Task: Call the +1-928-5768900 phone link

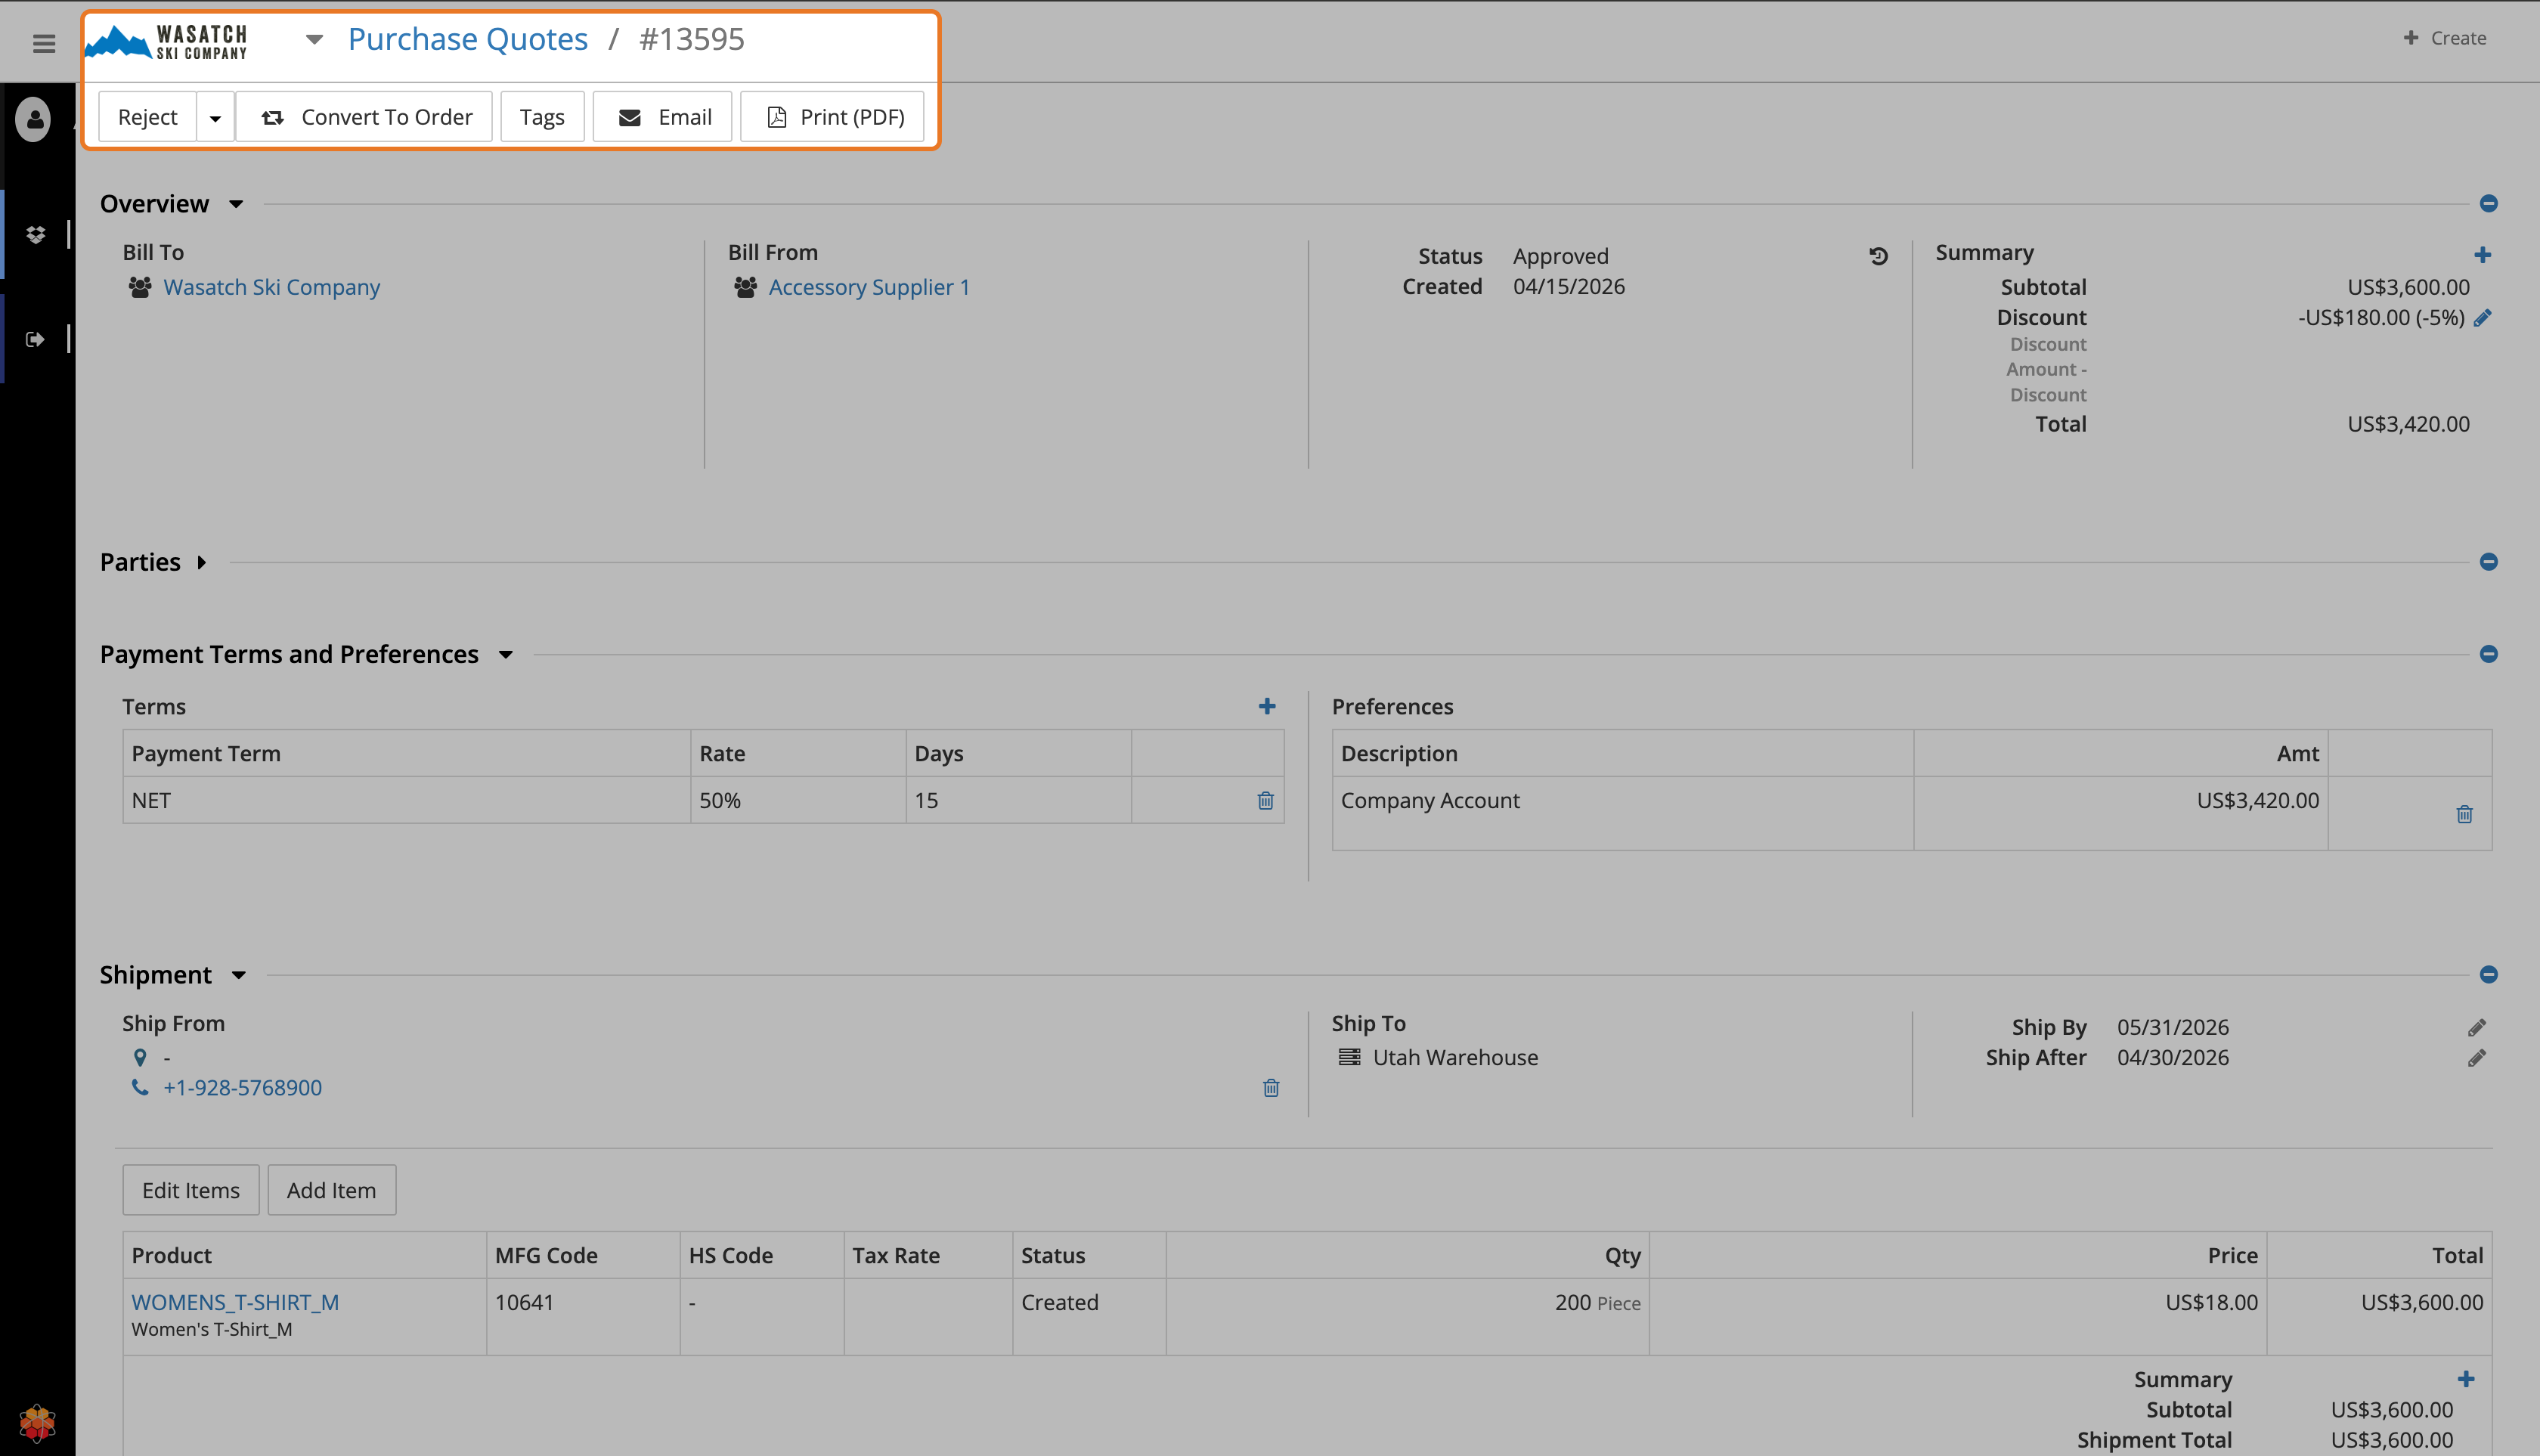Action: (242, 1088)
